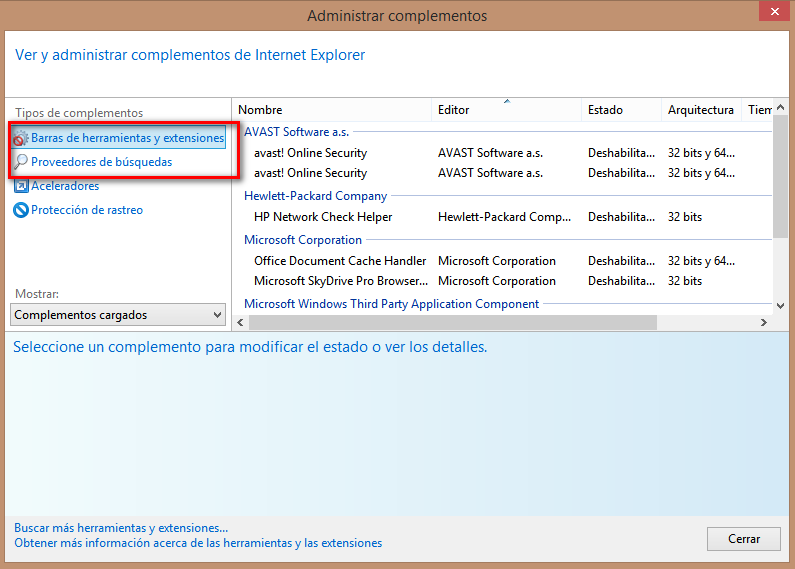Viewport: 795px width, 569px height.
Task: Click the Aceleradores icon
Action: pos(21,186)
